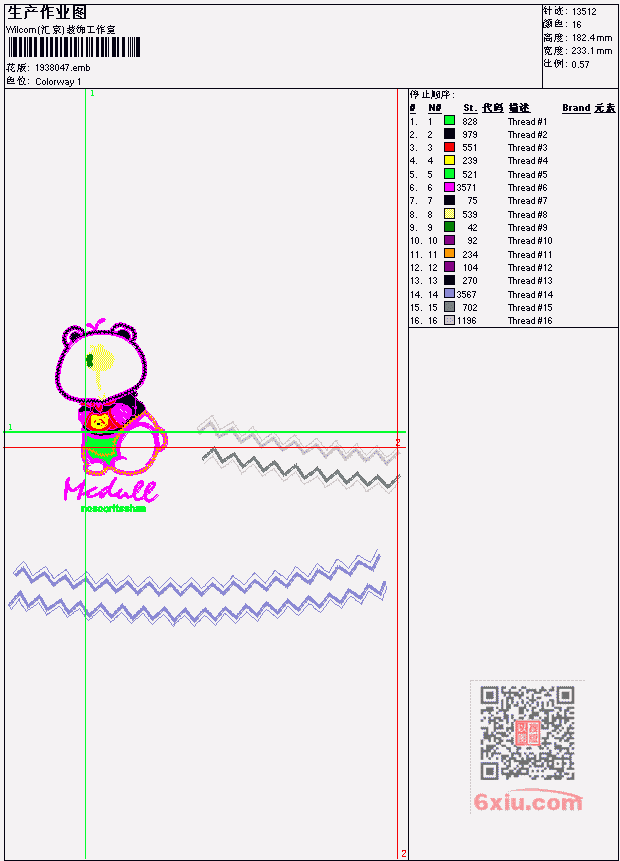
Task: Click the 'Brand' column header
Action: click(576, 108)
